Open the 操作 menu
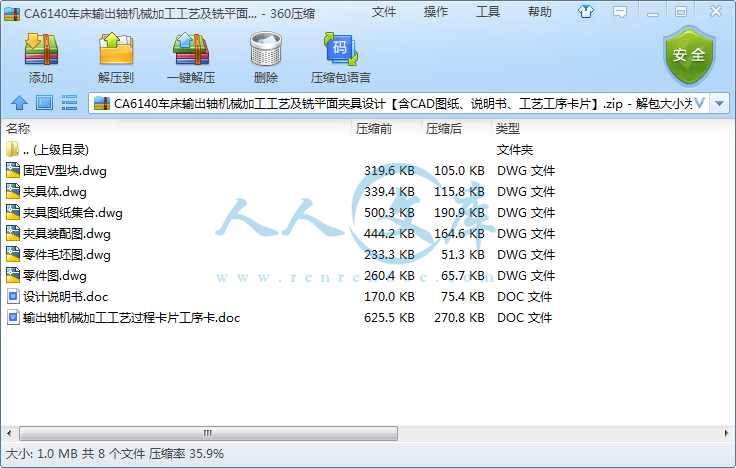Screen dimensions: 736x468 point(436,12)
